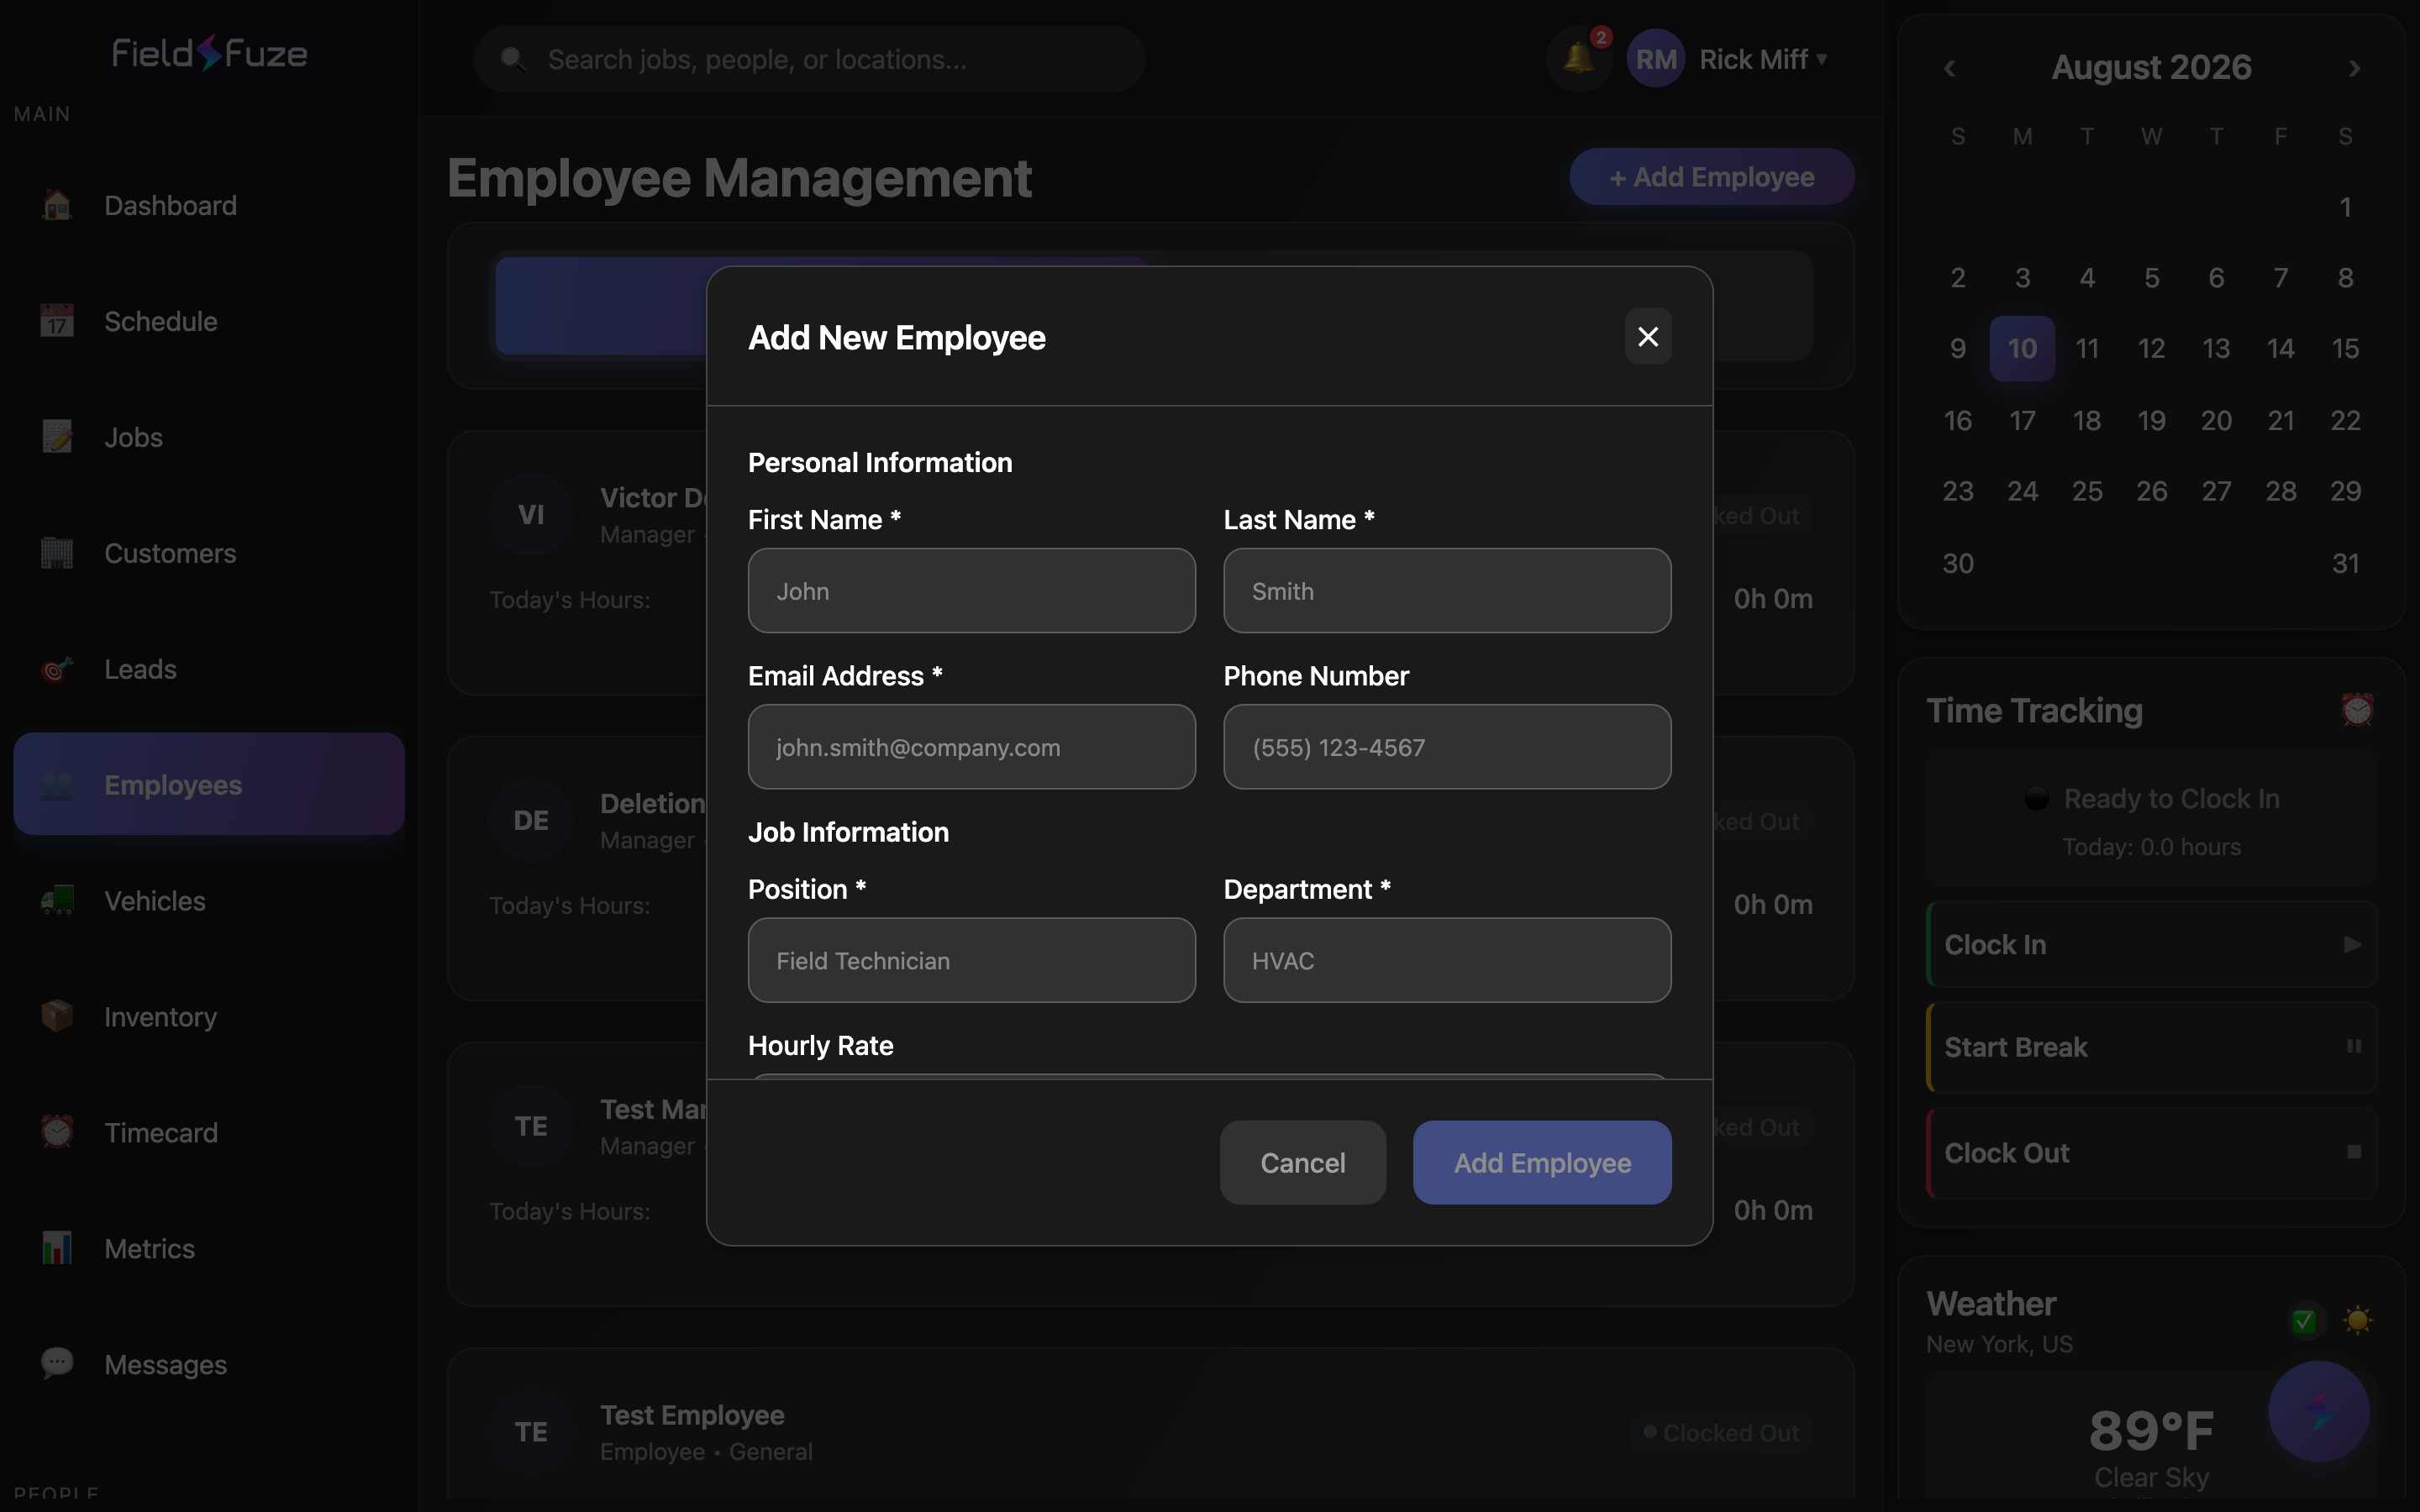Screen dimensions: 2420x1512
Task: Click the + Add Employee header button
Action: (x=1711, y=177)
